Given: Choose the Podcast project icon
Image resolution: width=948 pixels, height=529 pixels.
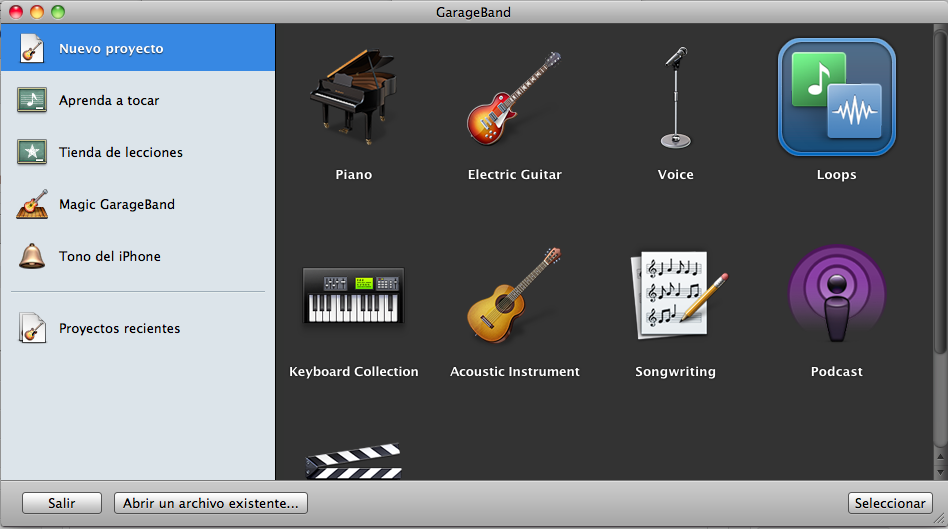Looking at the screenshot, I should 837,294.
